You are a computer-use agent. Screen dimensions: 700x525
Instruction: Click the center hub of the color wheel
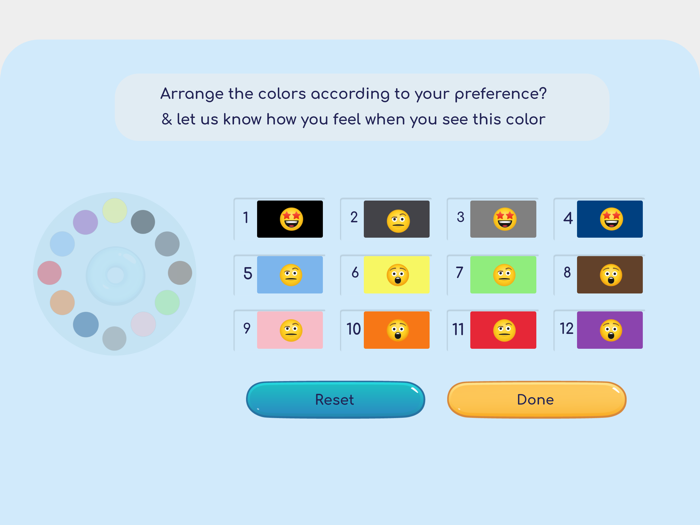click(x=115, y=274)
